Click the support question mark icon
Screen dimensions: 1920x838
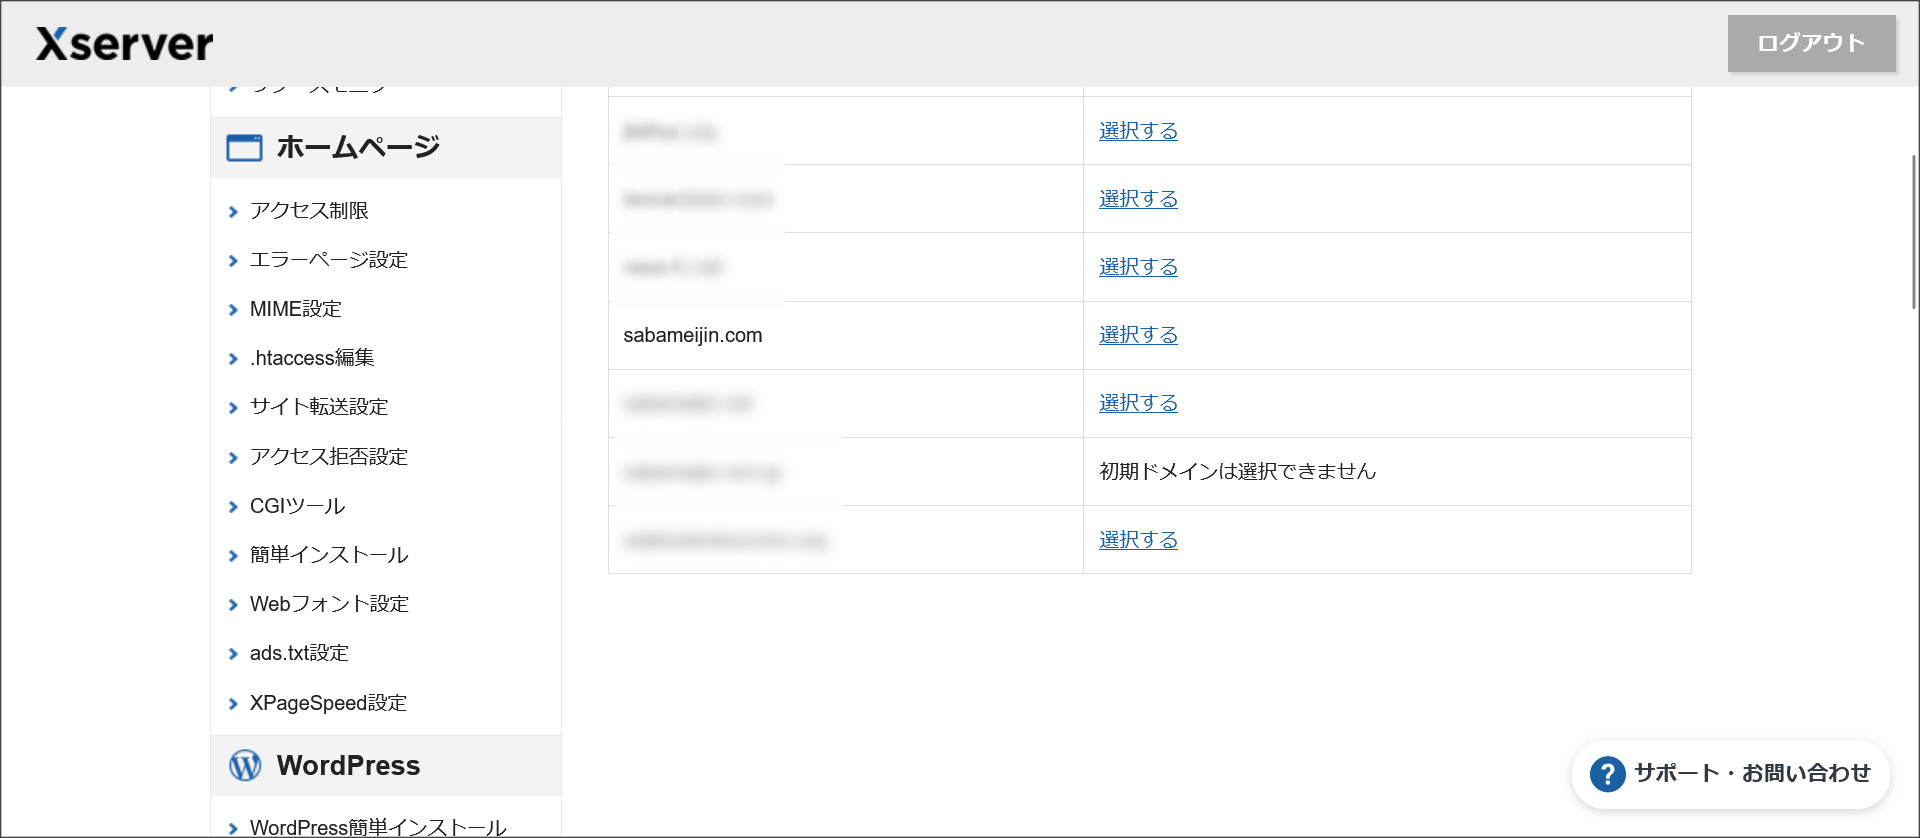click(1607, 774)
